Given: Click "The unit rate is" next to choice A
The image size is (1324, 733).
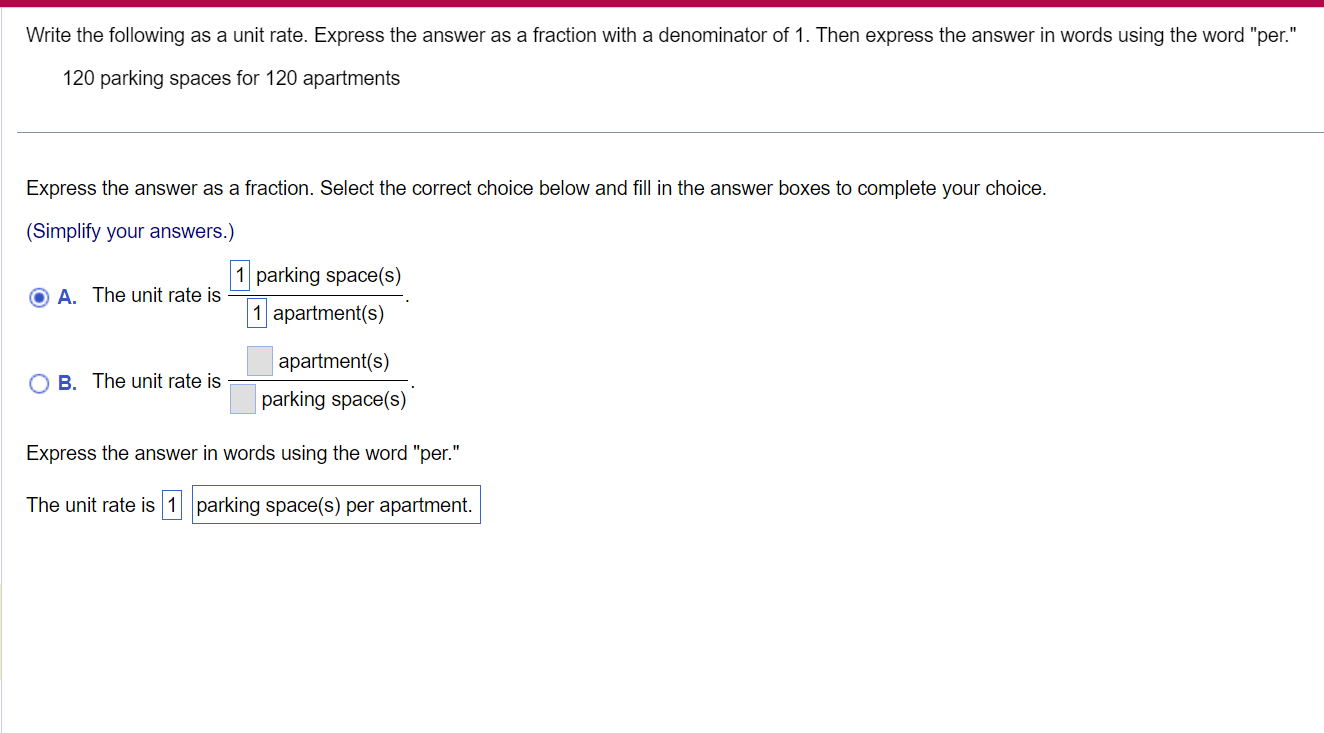Looking at the screenshot, I should (x=156, y=295).
